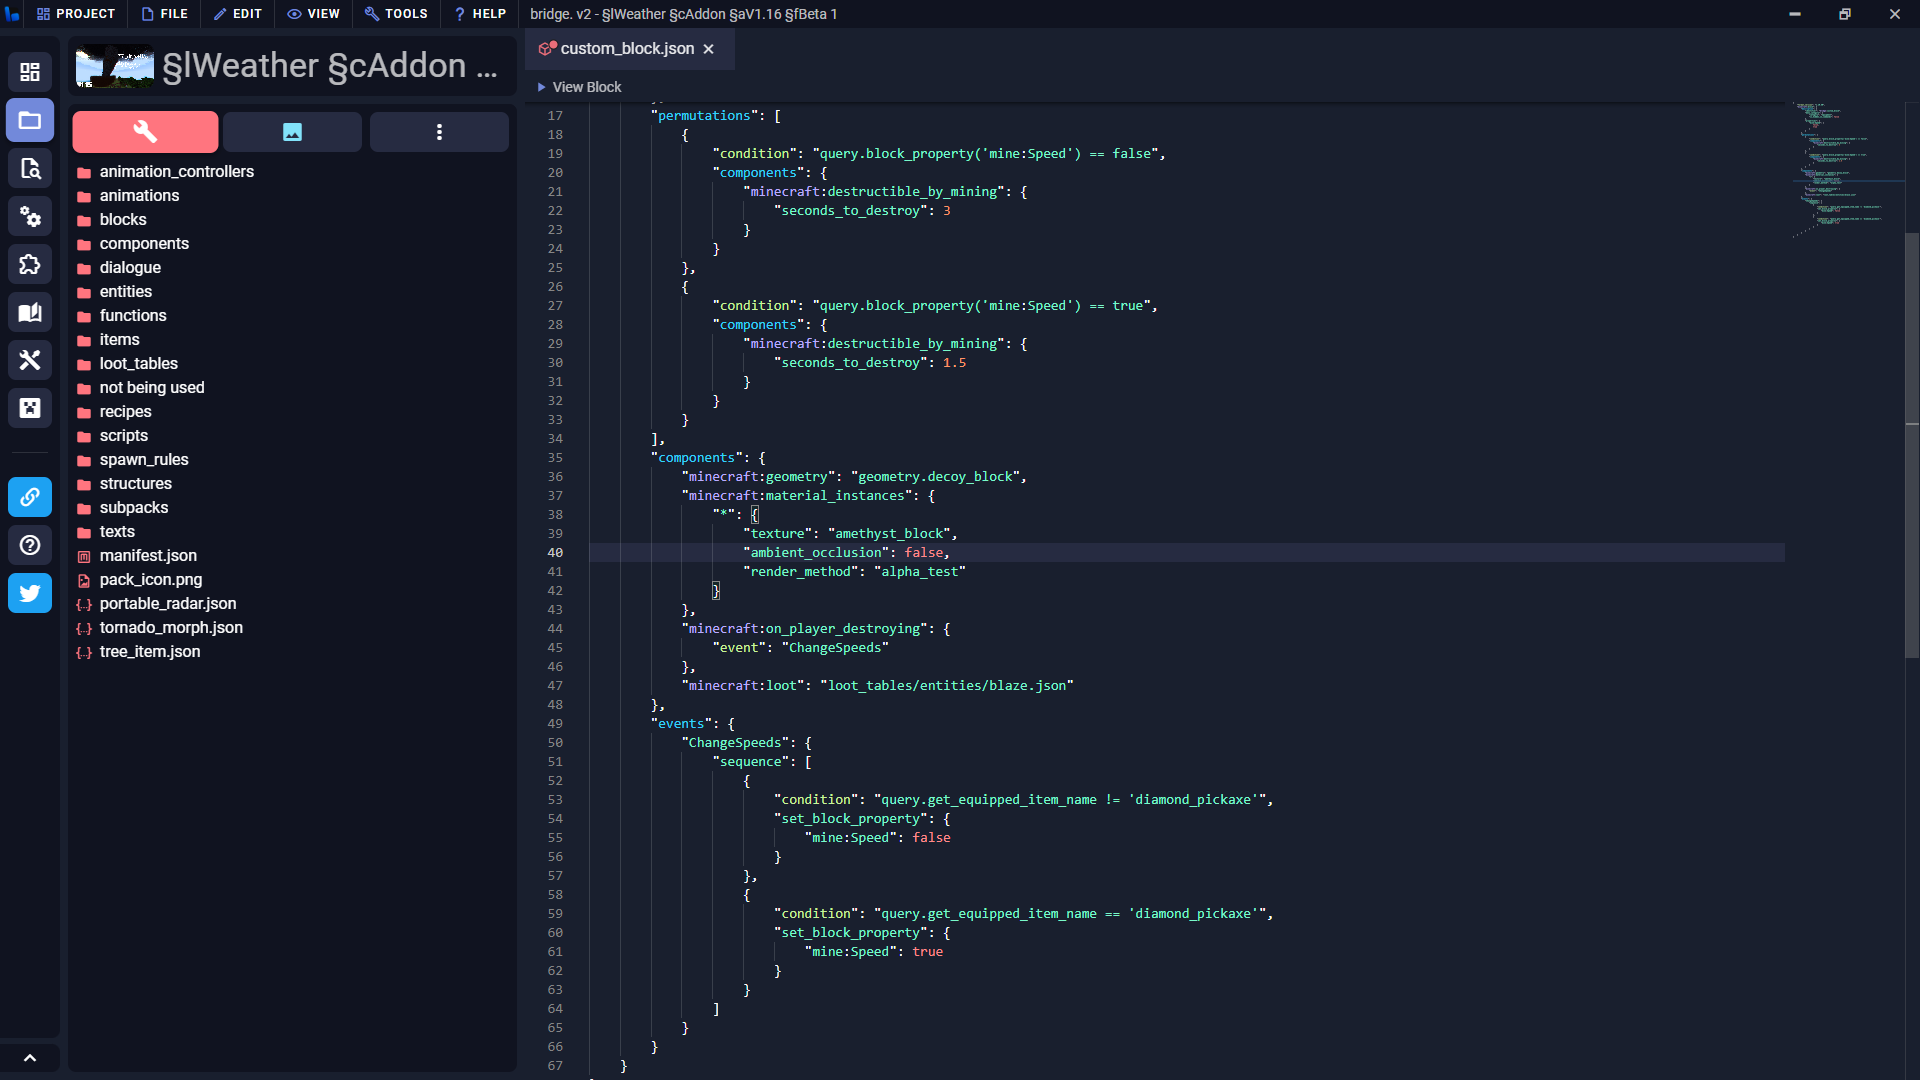Open the PROJECT menu
1920x1080 pixels.
[x=76, y=14]
